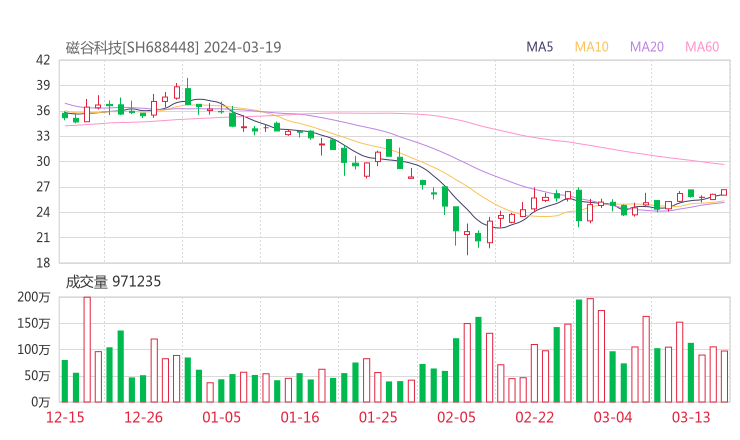740x440 pixels.
Task: Click the price axis value 18
Action: click(43, 263)
